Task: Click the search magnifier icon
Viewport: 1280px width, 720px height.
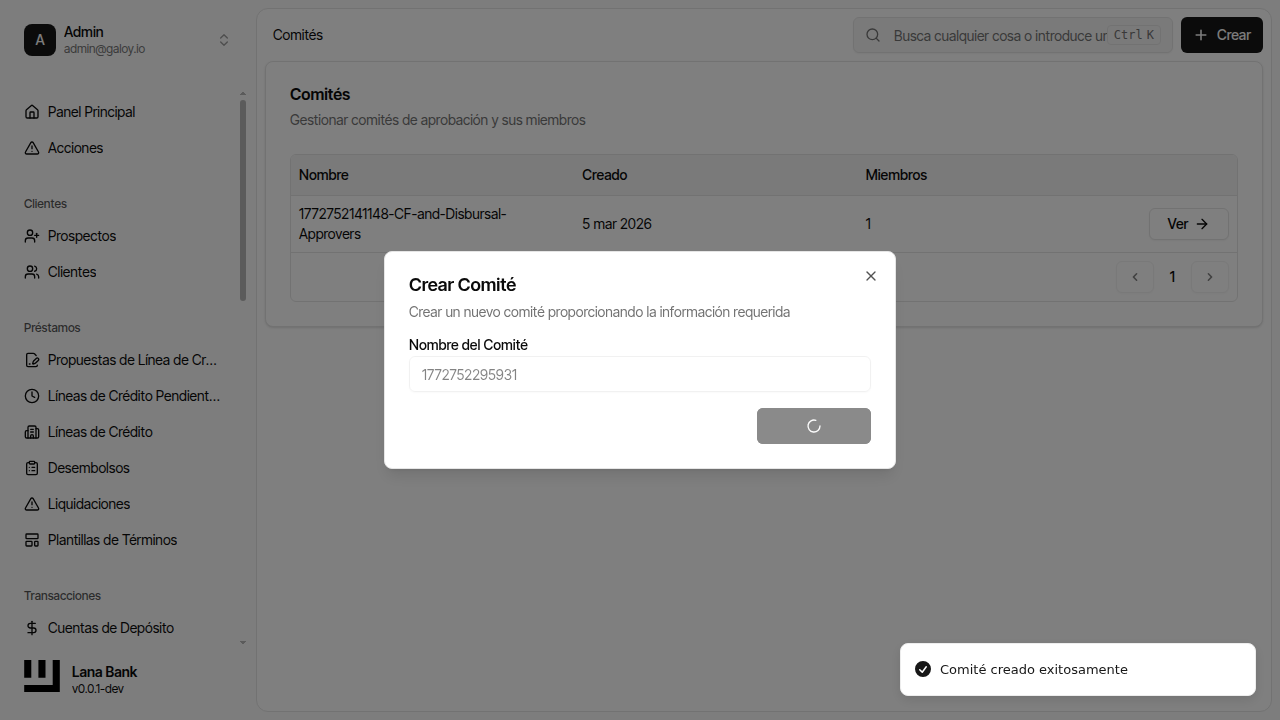Action: pyautogui.click(x=873, y=35)
